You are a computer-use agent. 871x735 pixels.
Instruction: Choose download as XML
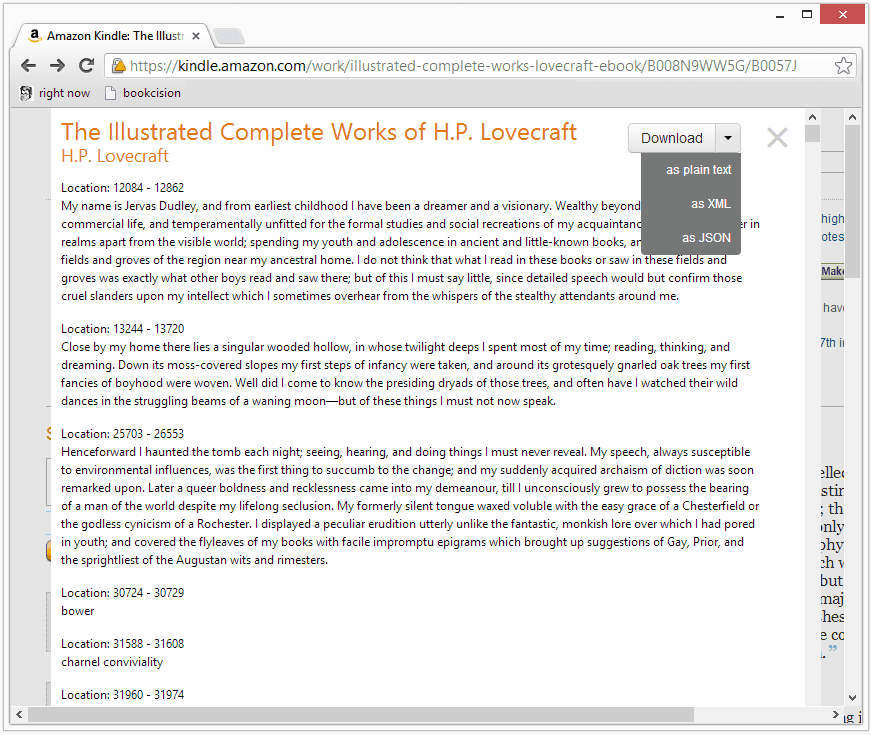click(x=710, y=204)
